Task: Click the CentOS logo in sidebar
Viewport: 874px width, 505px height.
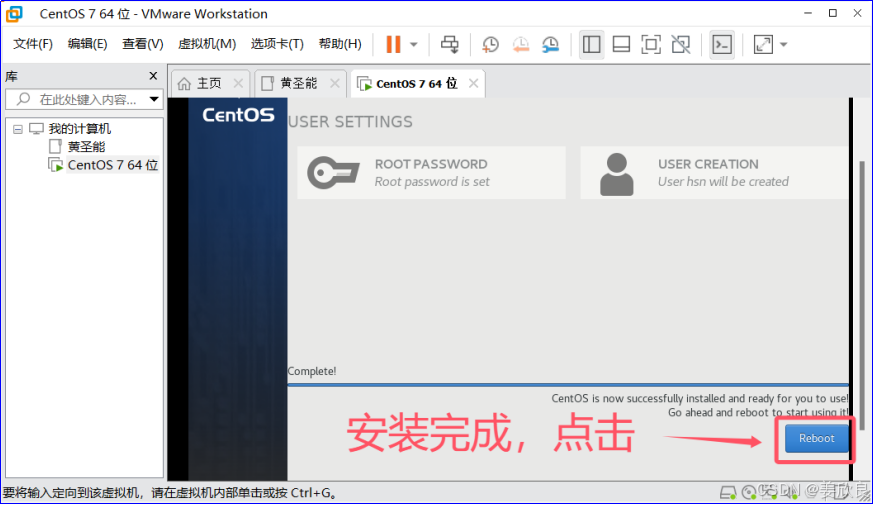Action: pyautogui.click(x=238, y=115)
